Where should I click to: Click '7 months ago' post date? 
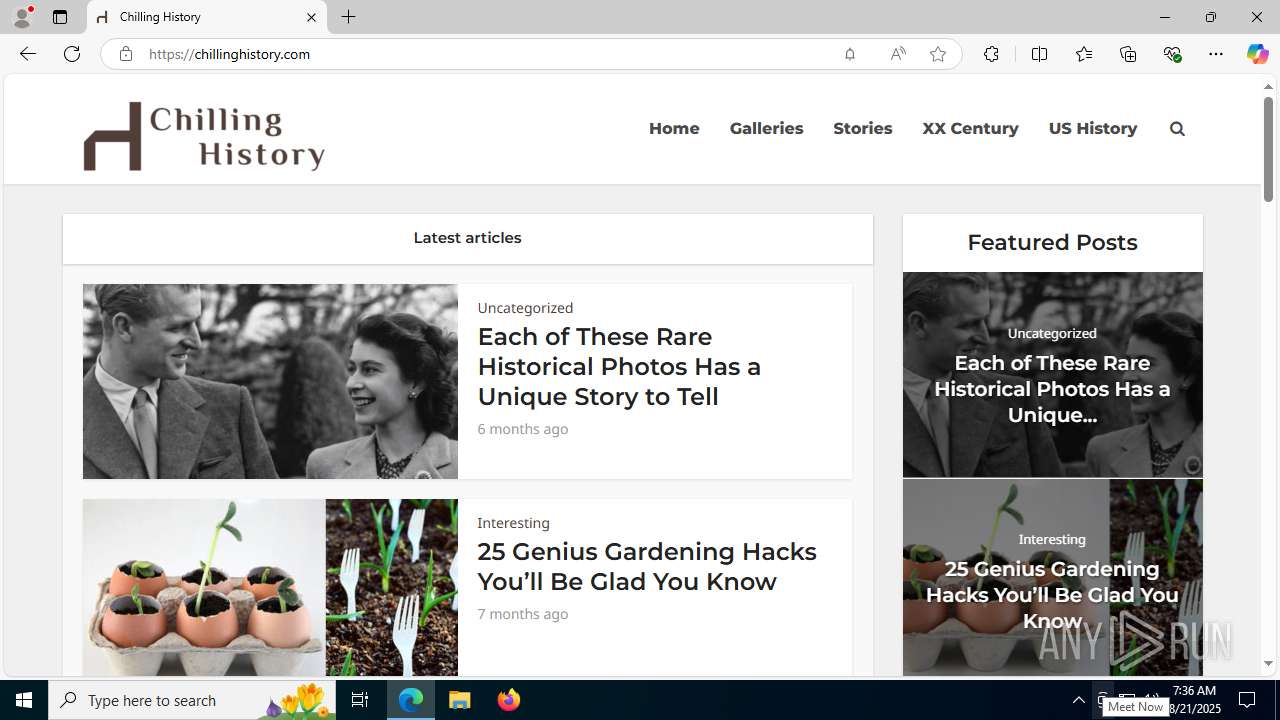[523, 614]
